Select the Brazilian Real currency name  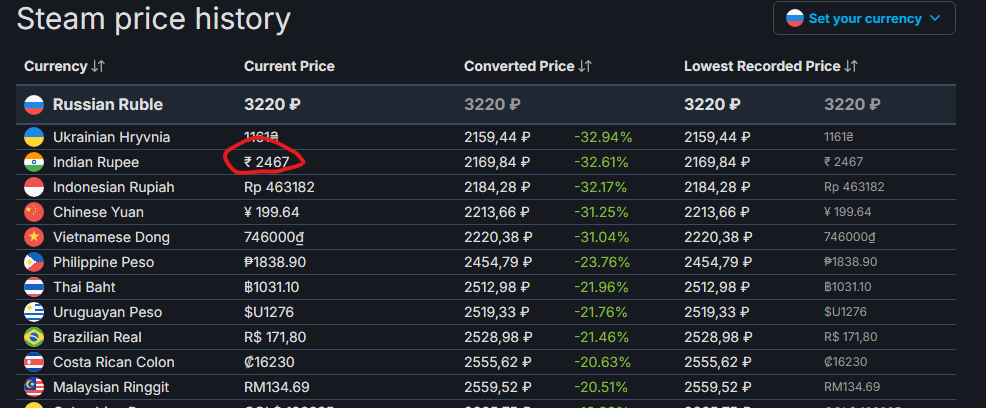tap(96, 337)
